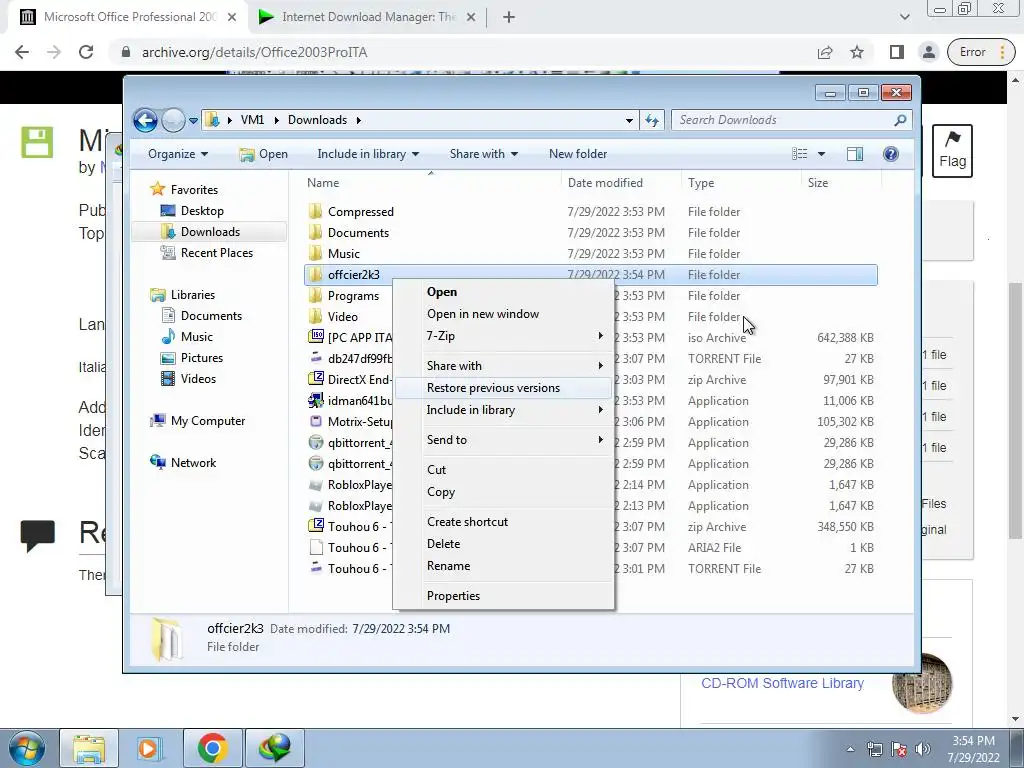
Task: Click the [PC APP ITA] iso icon
Action: (x=315, y=337)
